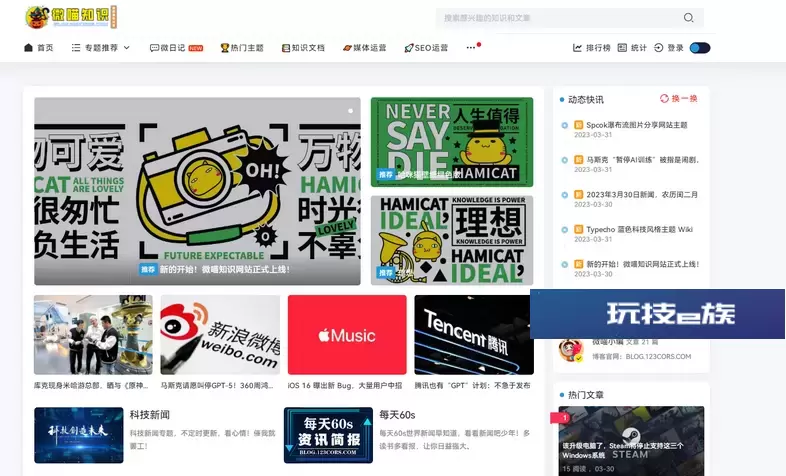The width and height of the screenshot is (786, 476).
Task: Click the 换一换 refresh button
Action: tap(679, 98)
